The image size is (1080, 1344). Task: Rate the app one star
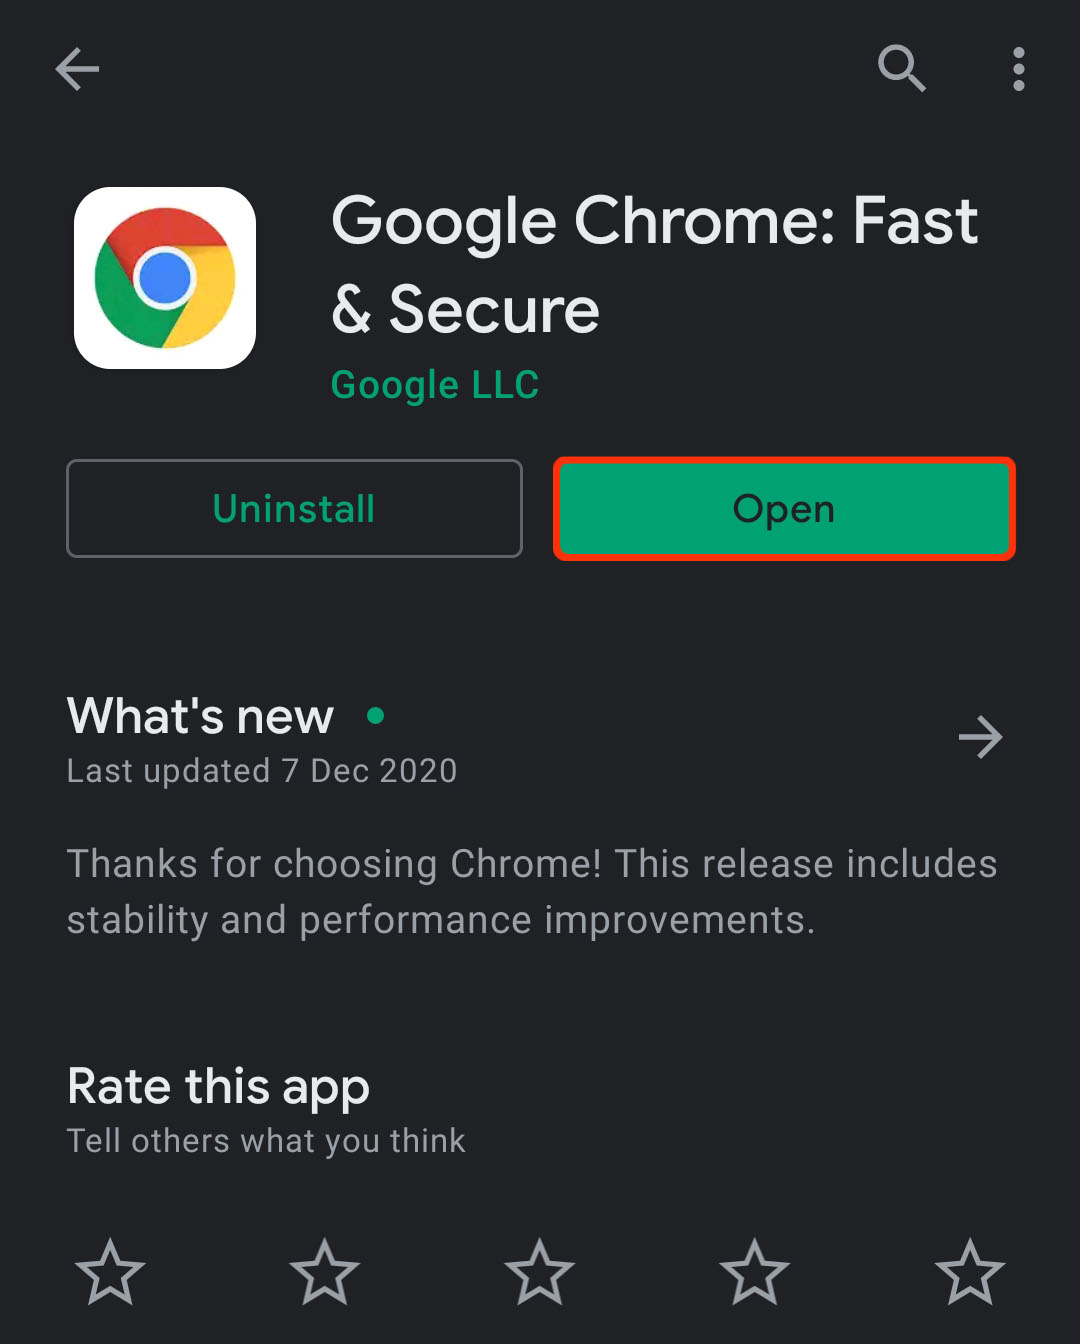point(110,1272)
